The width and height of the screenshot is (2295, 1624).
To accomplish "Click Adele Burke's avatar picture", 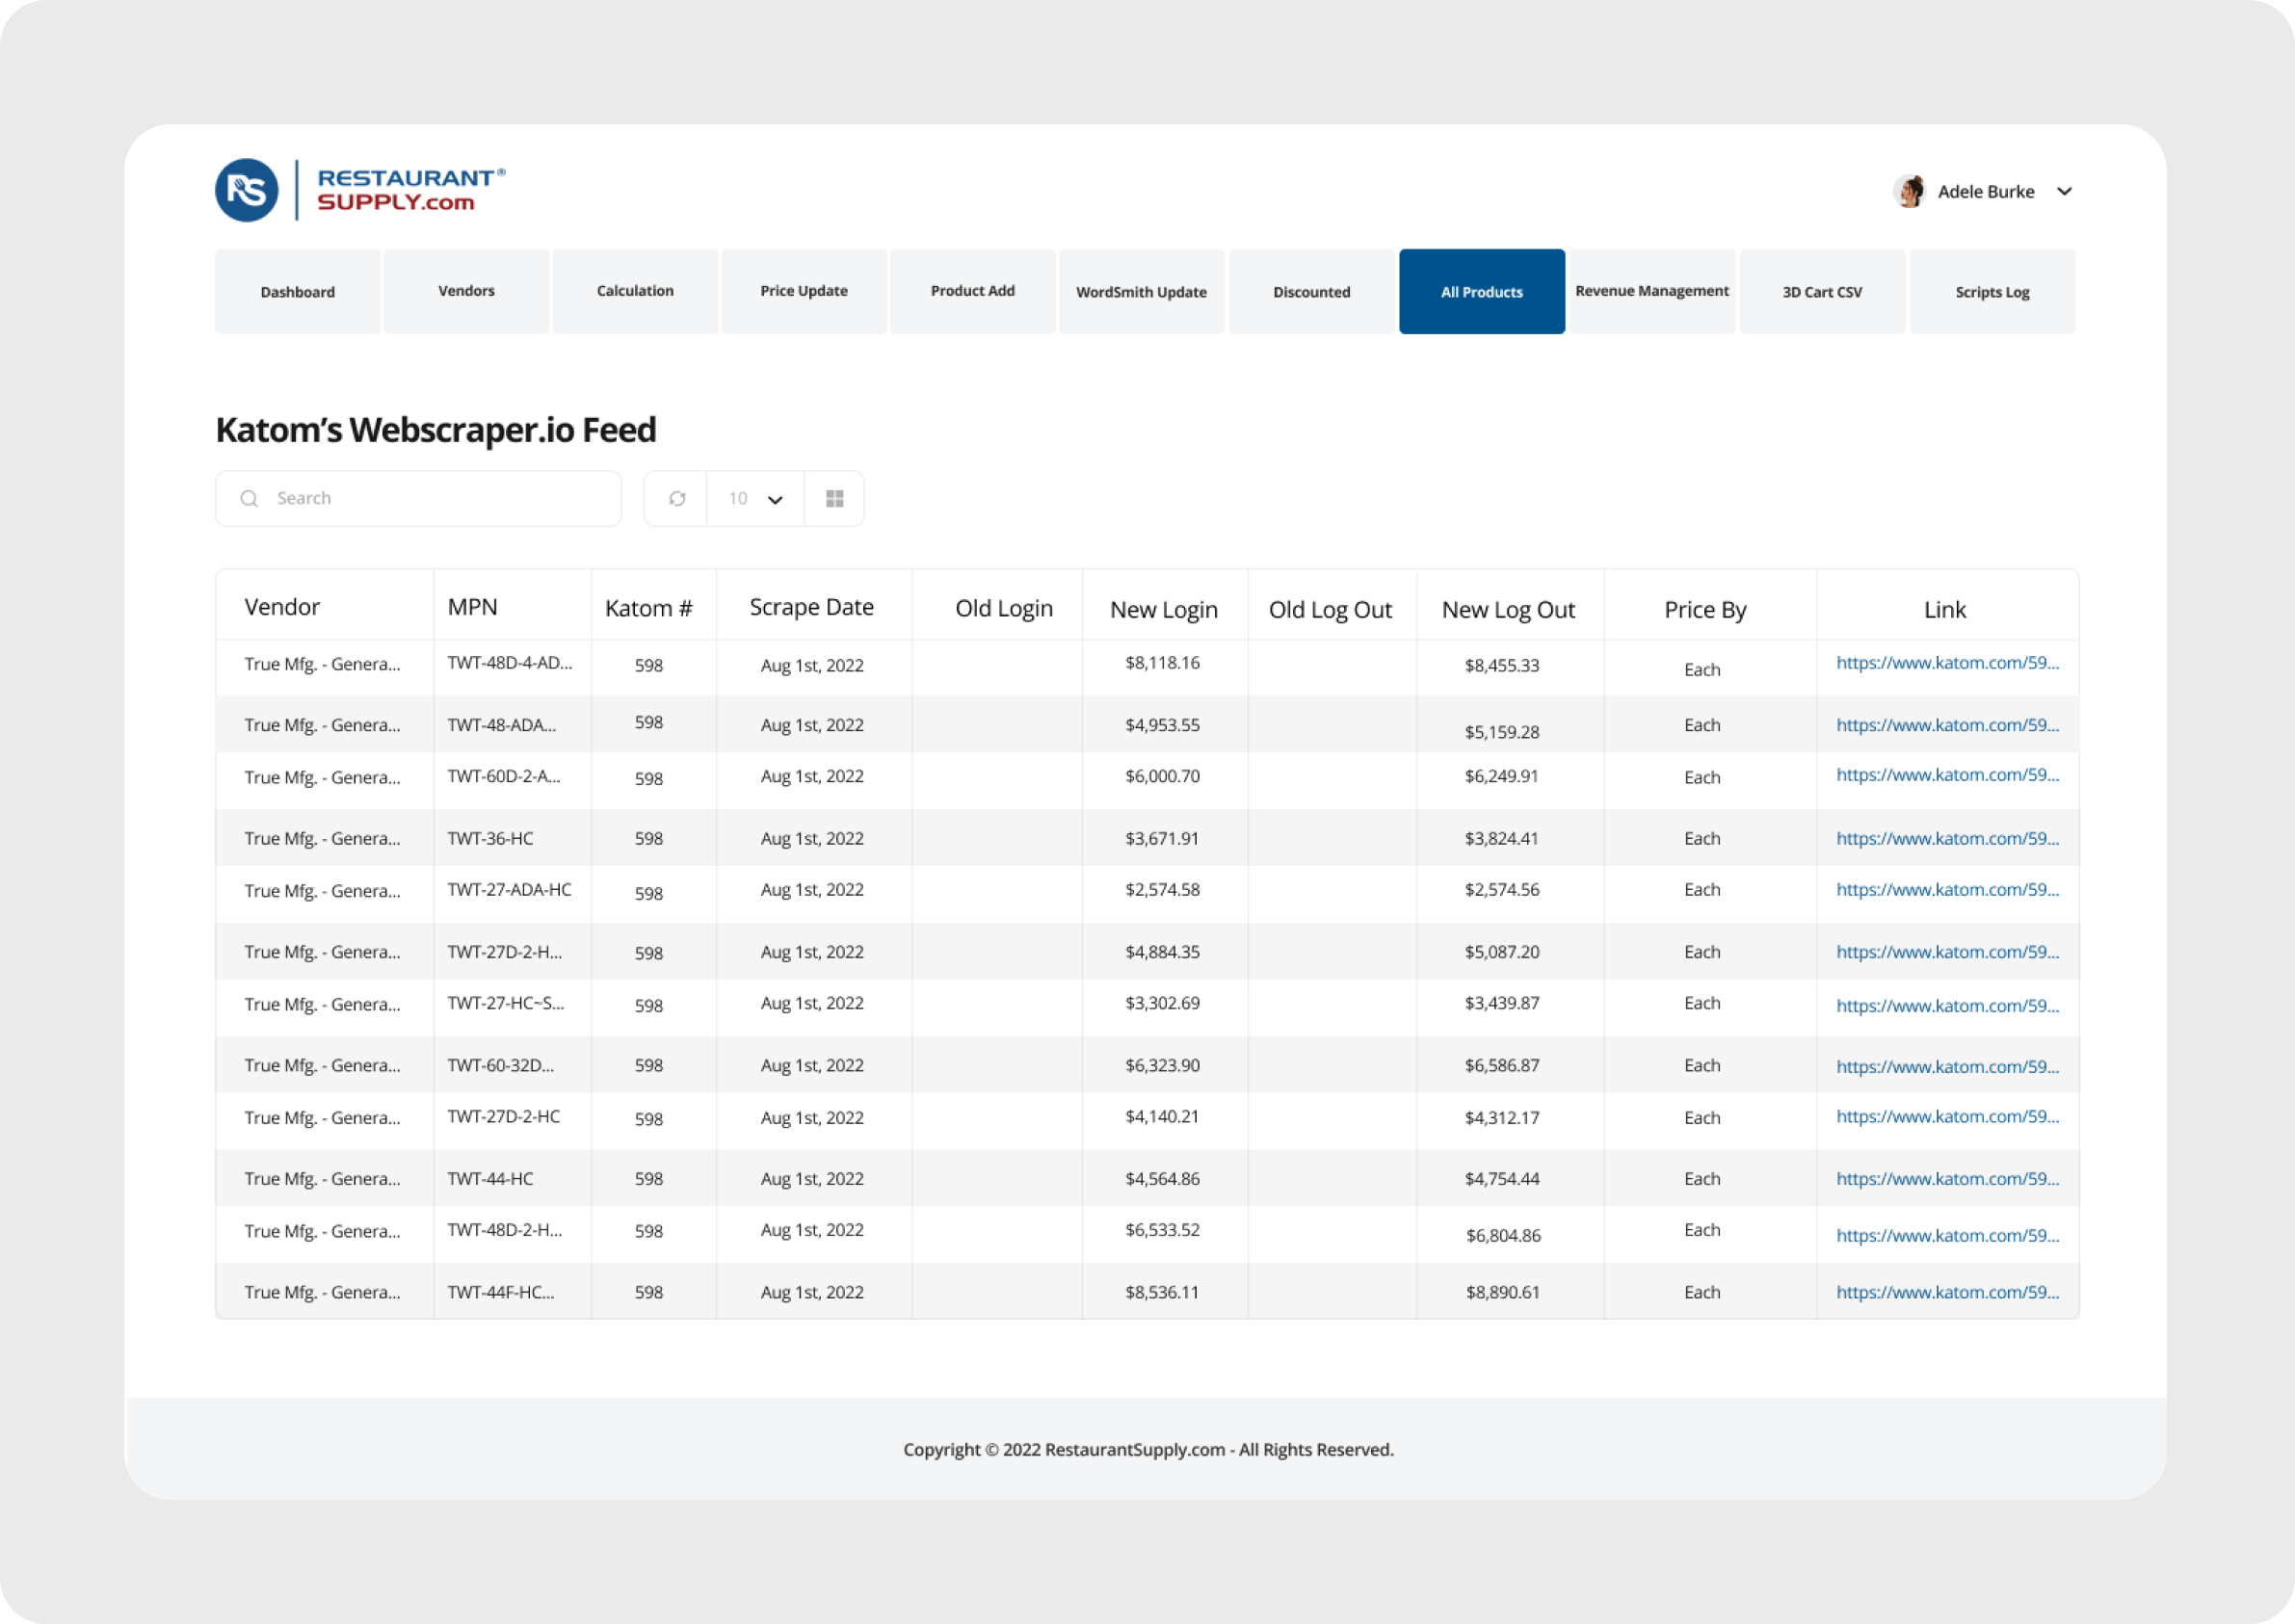I will 1909,191.
